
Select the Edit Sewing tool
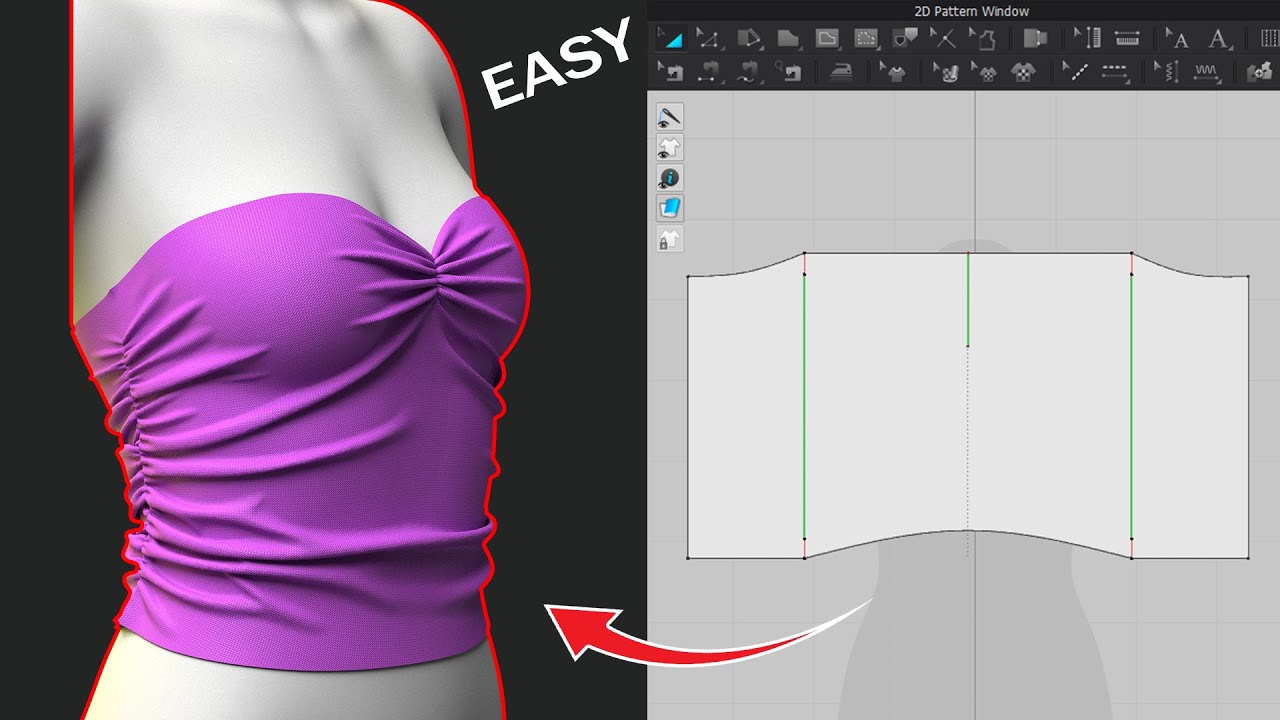tap(670, 71)
